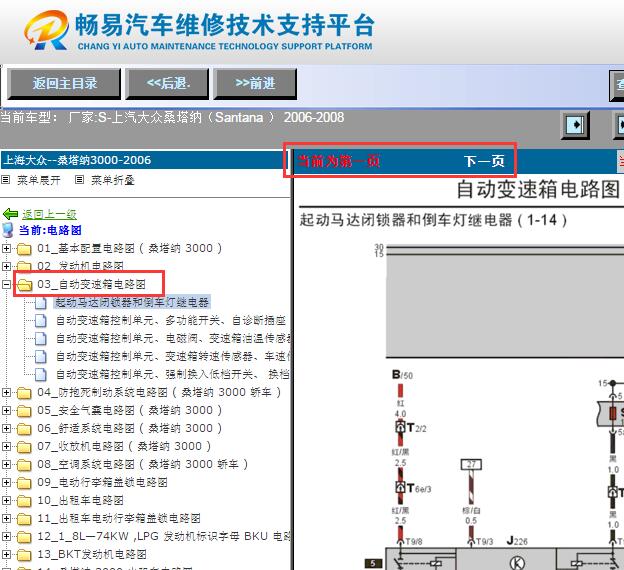Expand the 11_出租车电动行李箱盖锁电路图 folder
624x570 pixels.
click(6, 518)
